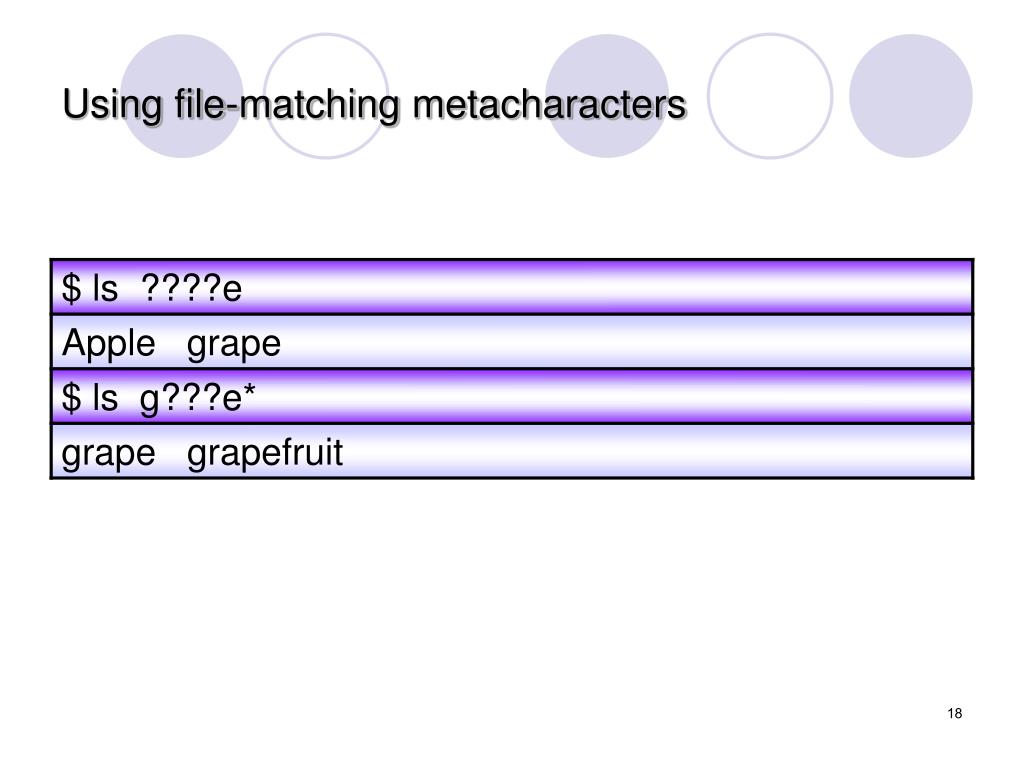Click the middle filled lavender circle
1024x768 pixels.
click(x=607, y=96)
